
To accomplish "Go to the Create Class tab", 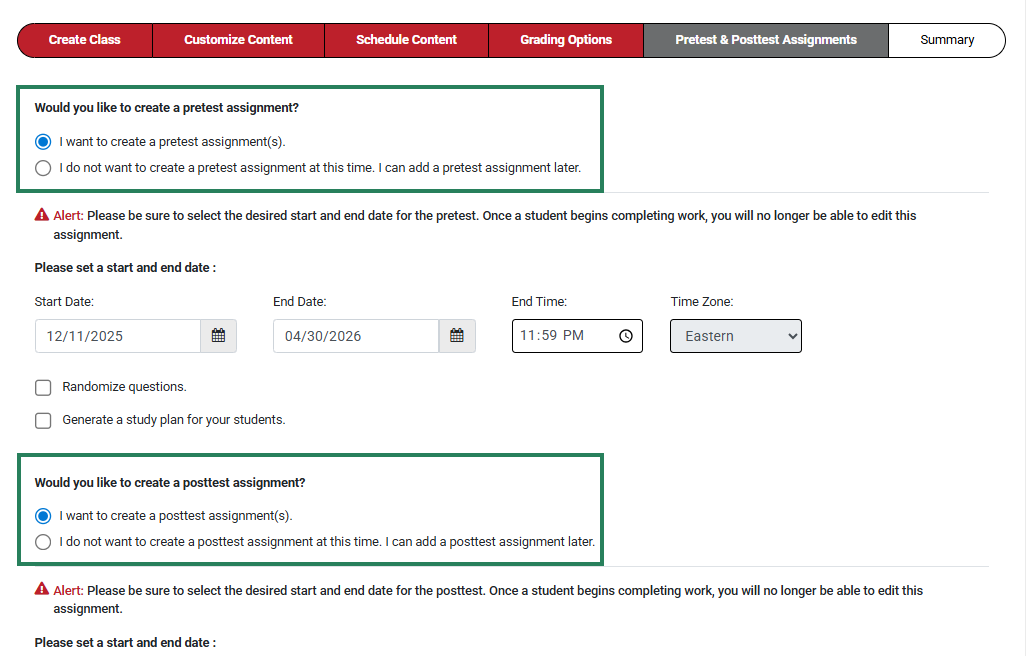I will pos(84,40).
